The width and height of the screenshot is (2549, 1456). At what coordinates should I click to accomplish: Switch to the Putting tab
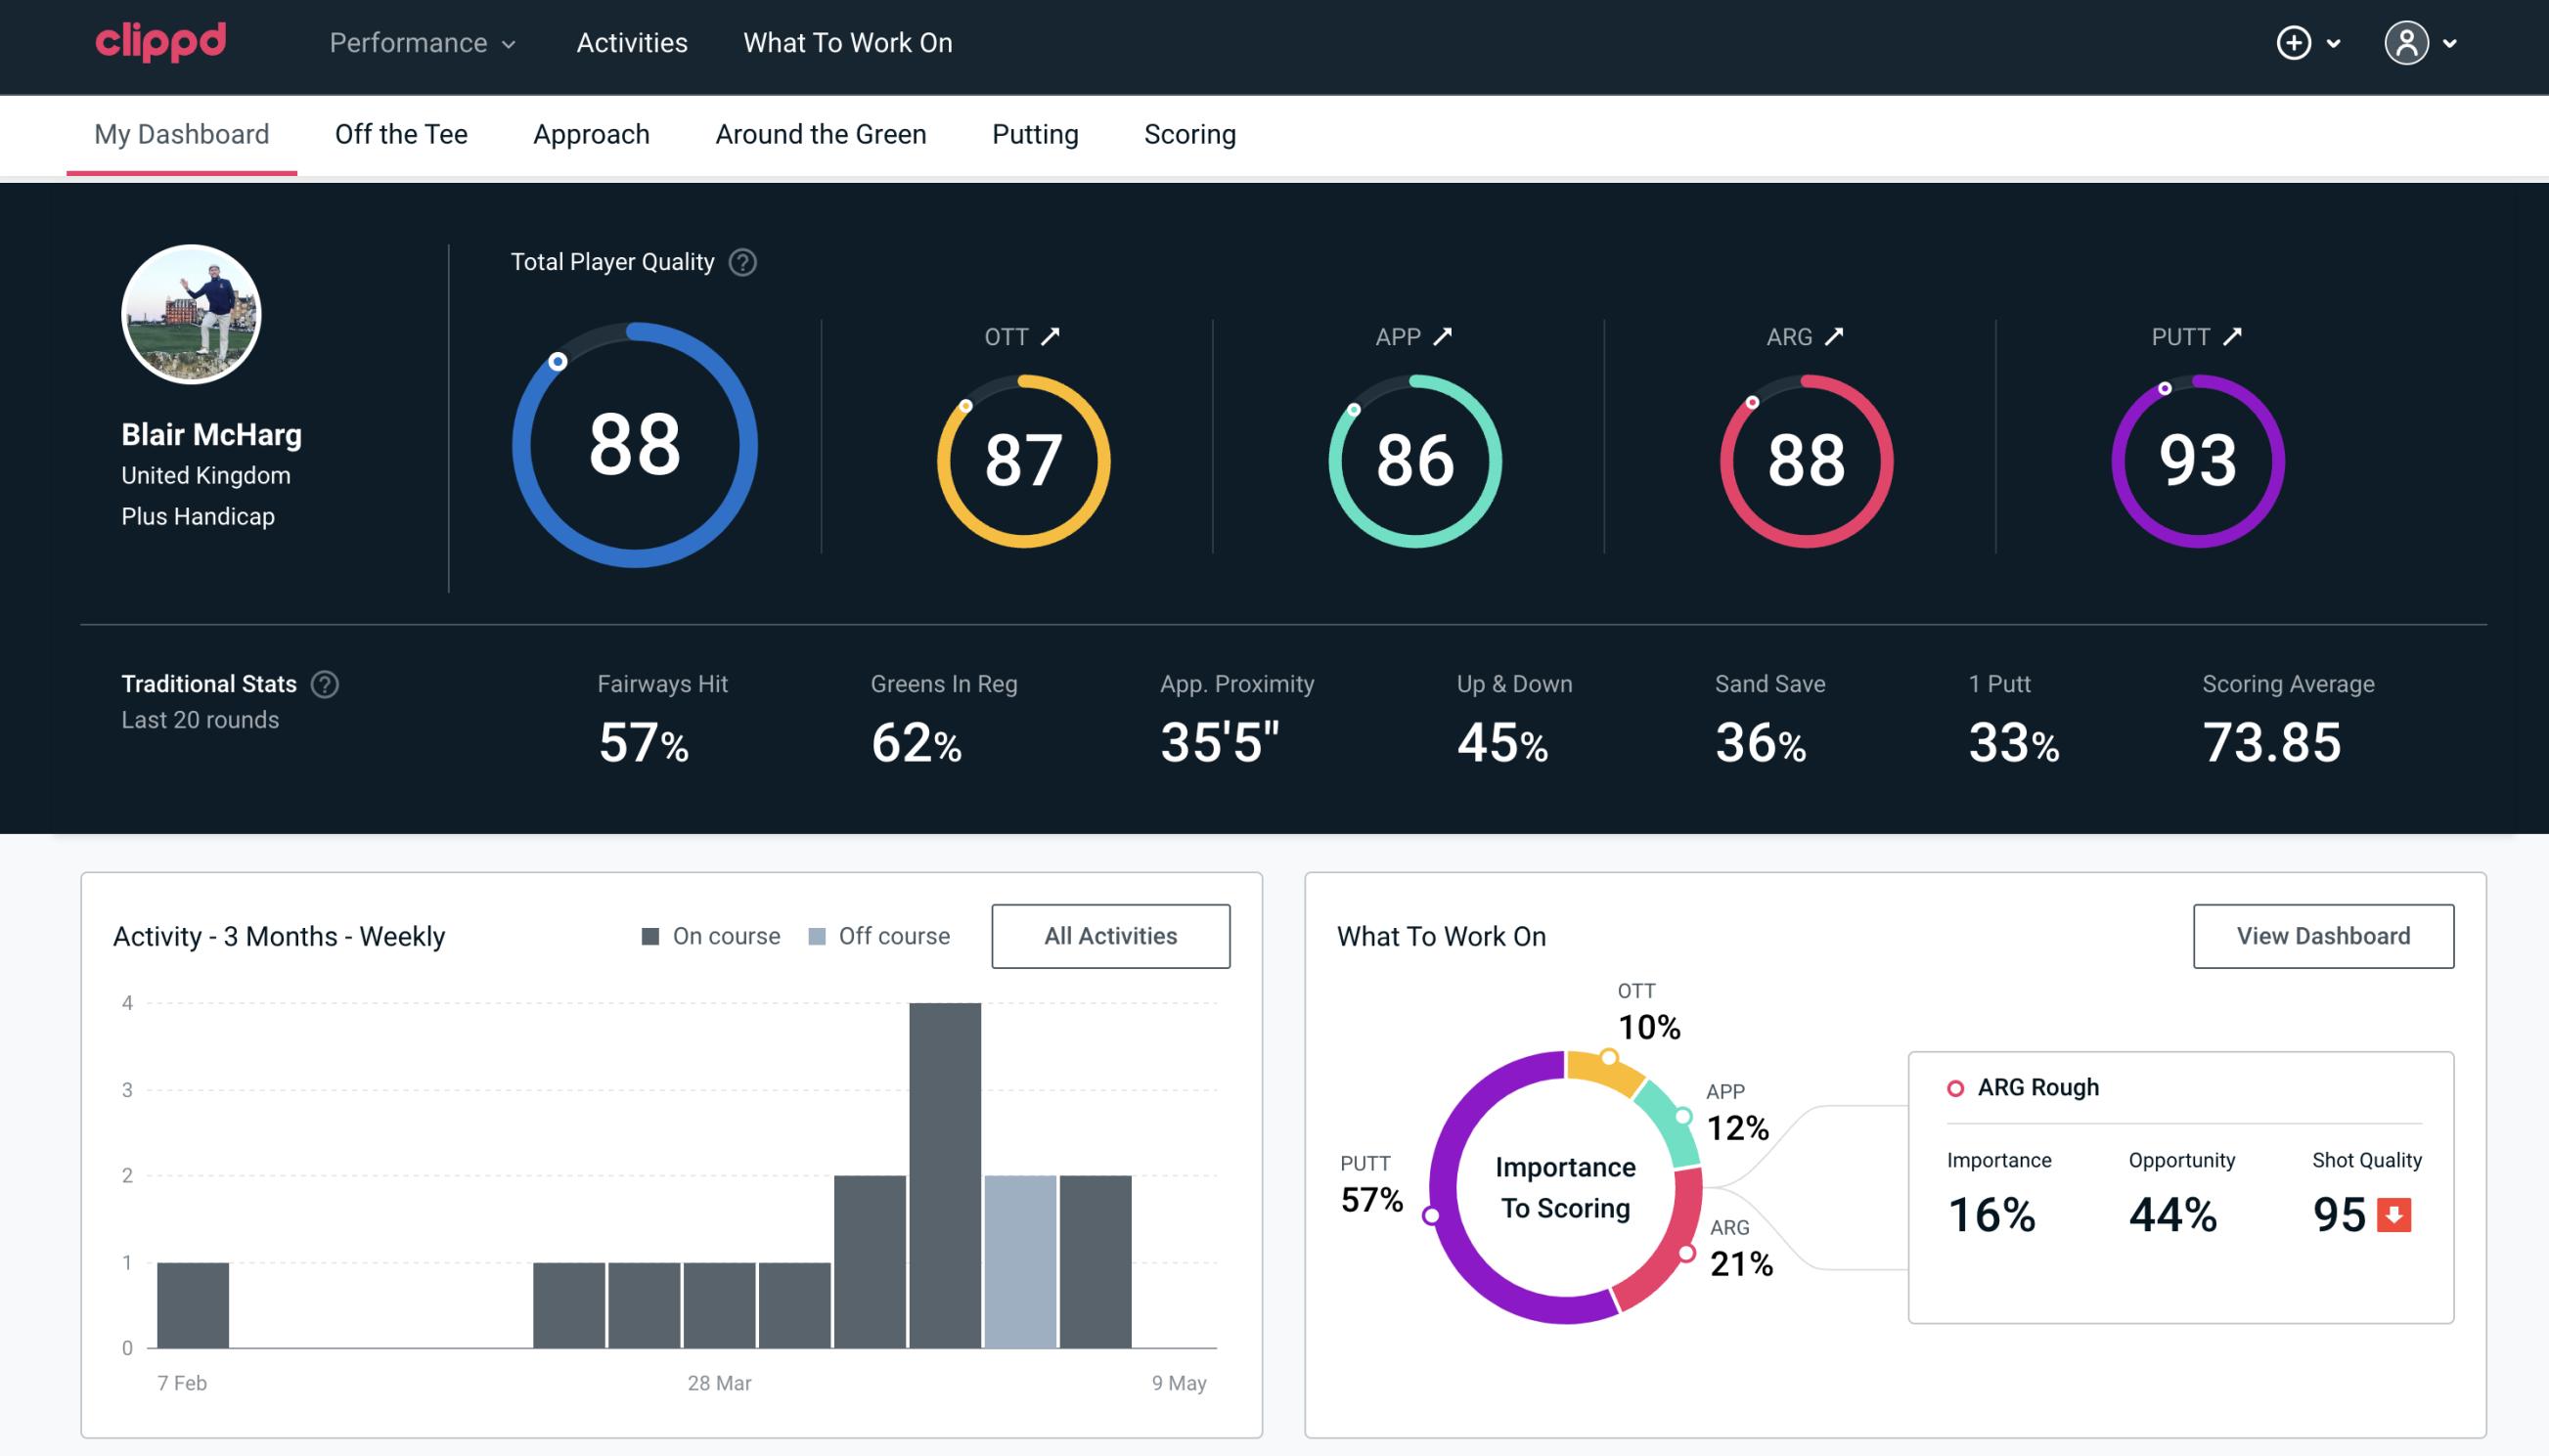point(1033,135)
